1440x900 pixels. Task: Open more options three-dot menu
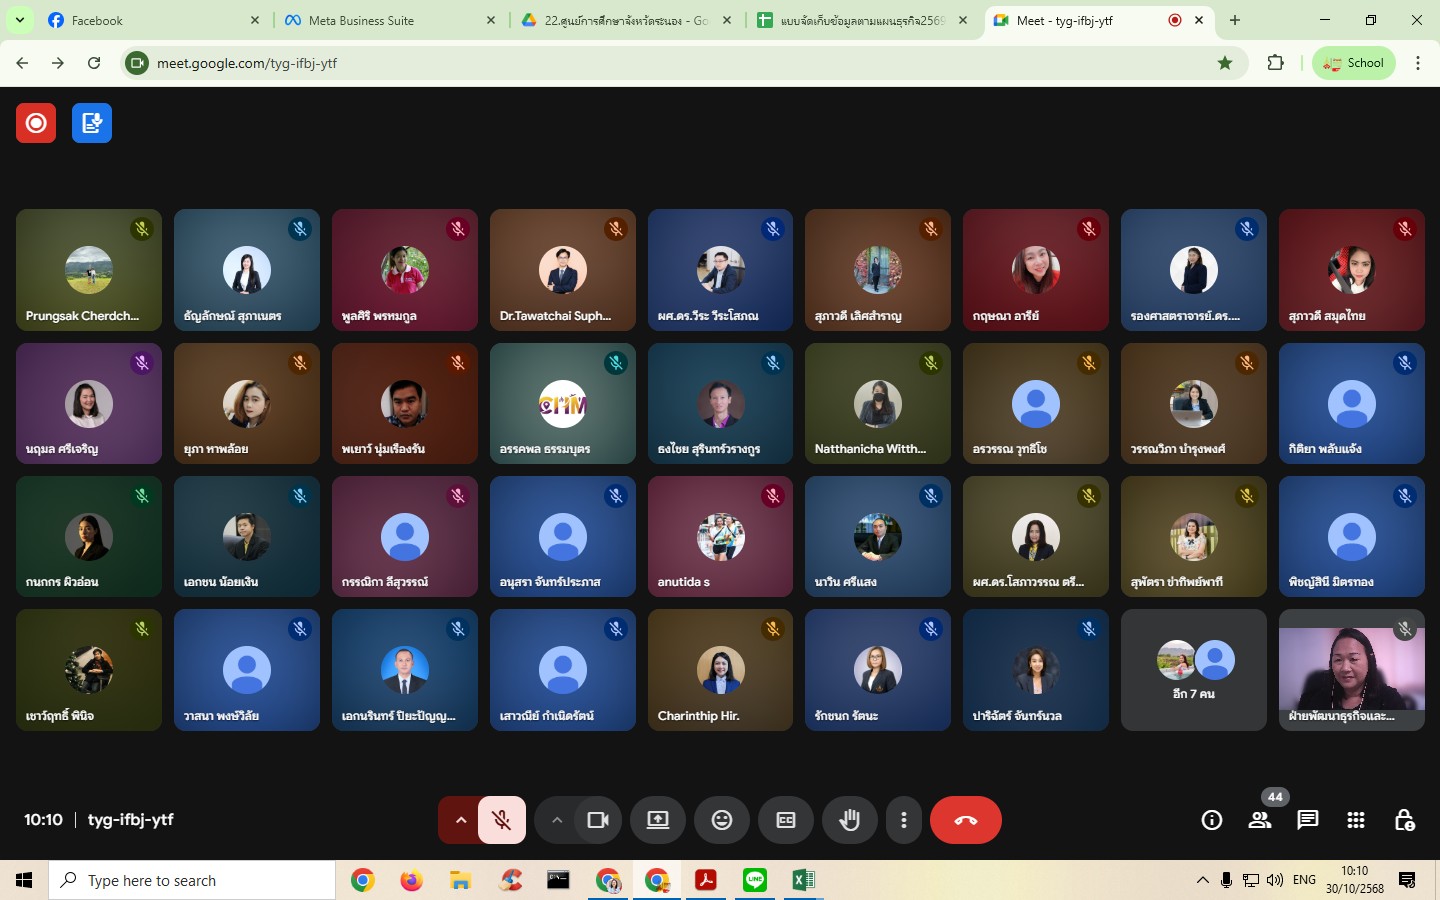904,820
